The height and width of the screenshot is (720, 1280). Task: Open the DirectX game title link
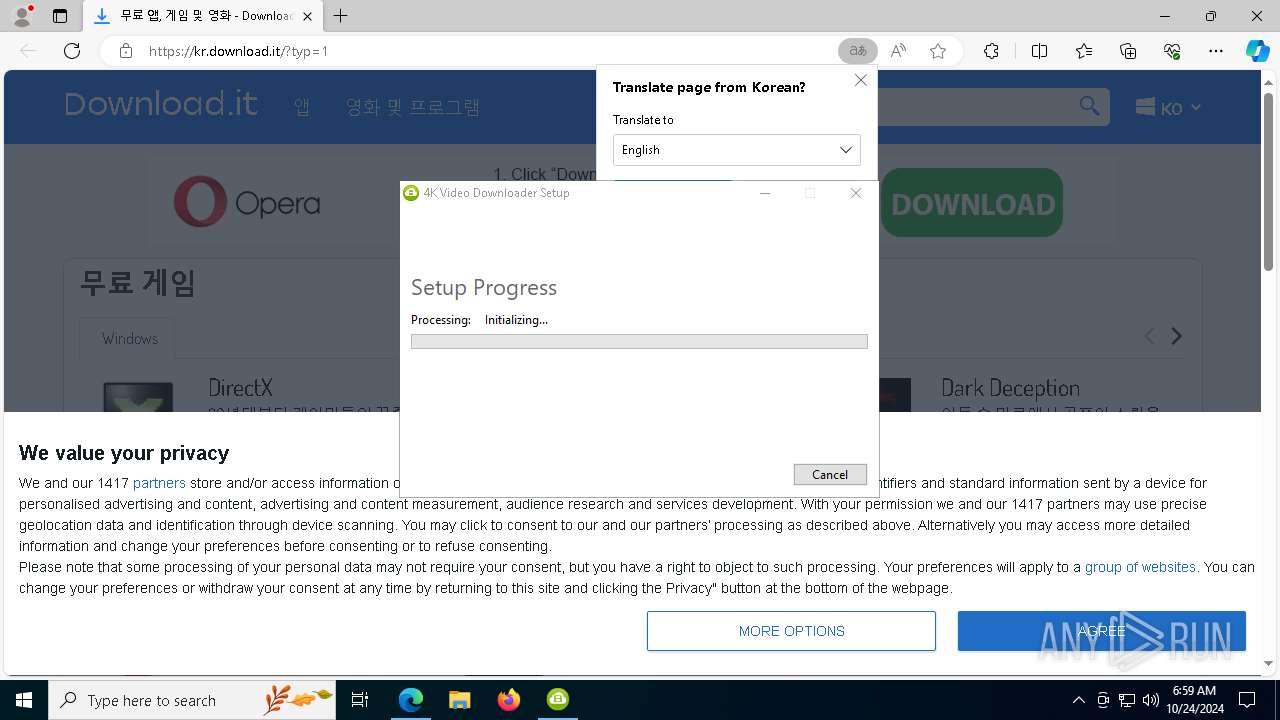tap(240, 387)
